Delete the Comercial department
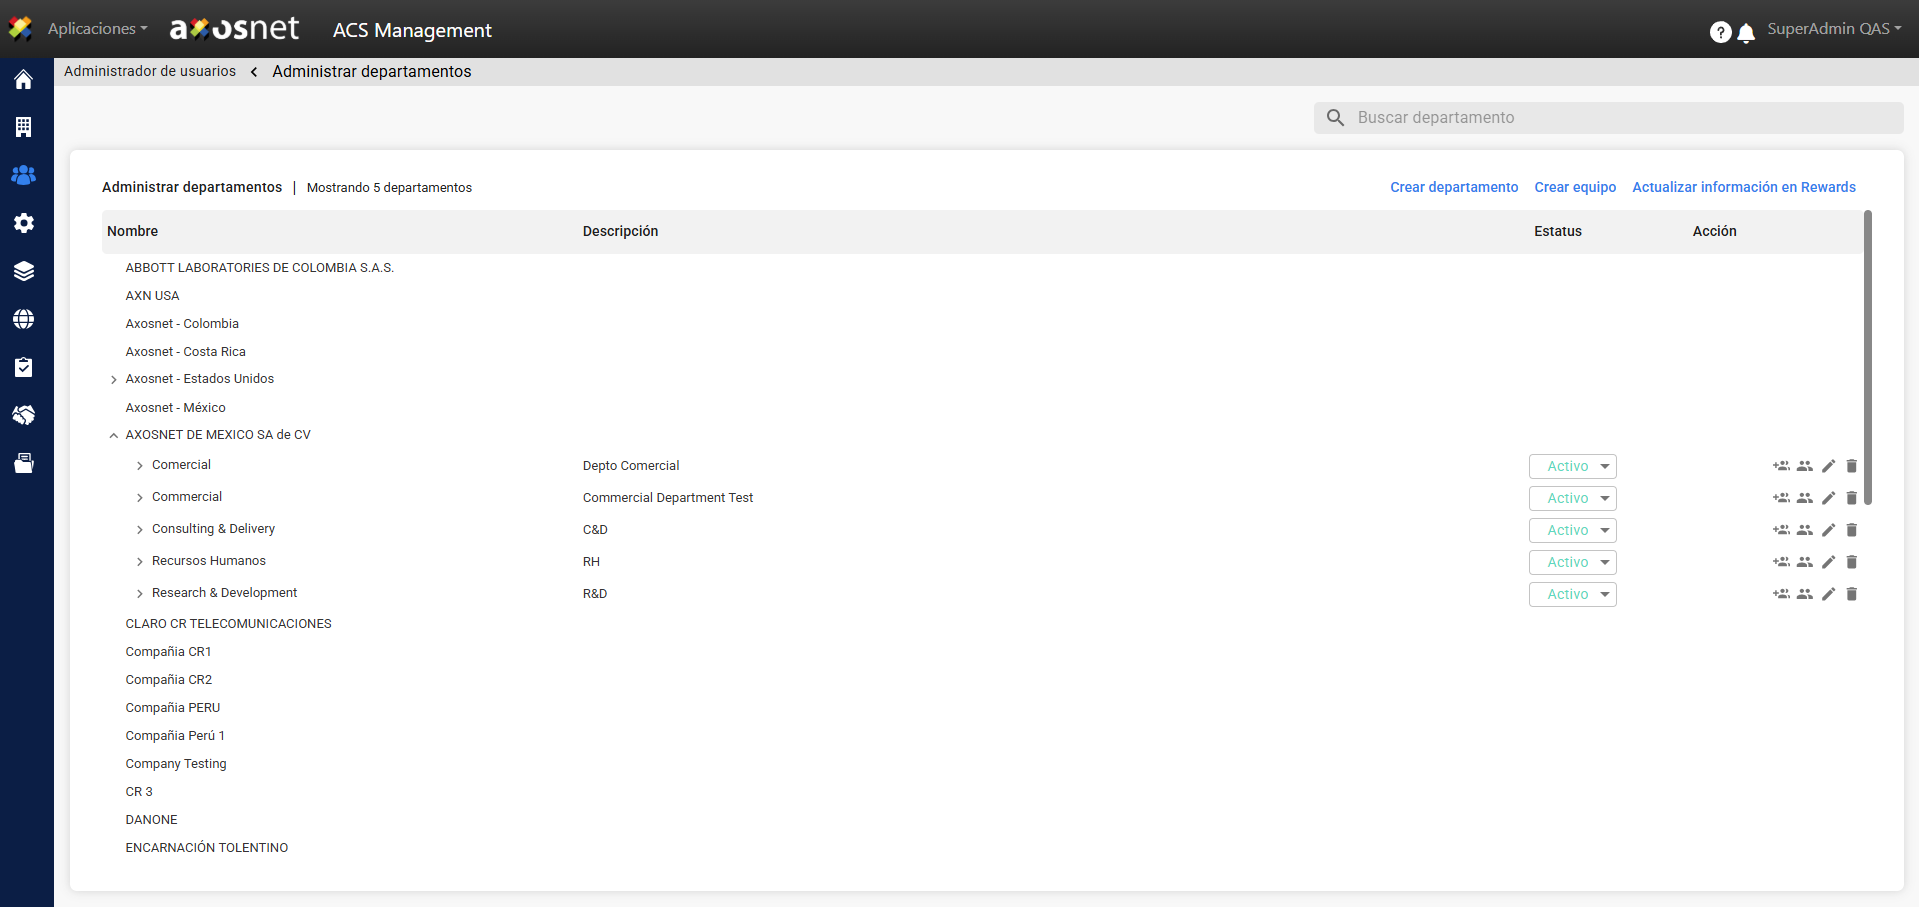This screenshot has height=907, width=1919. click(x=1852, y=466)
